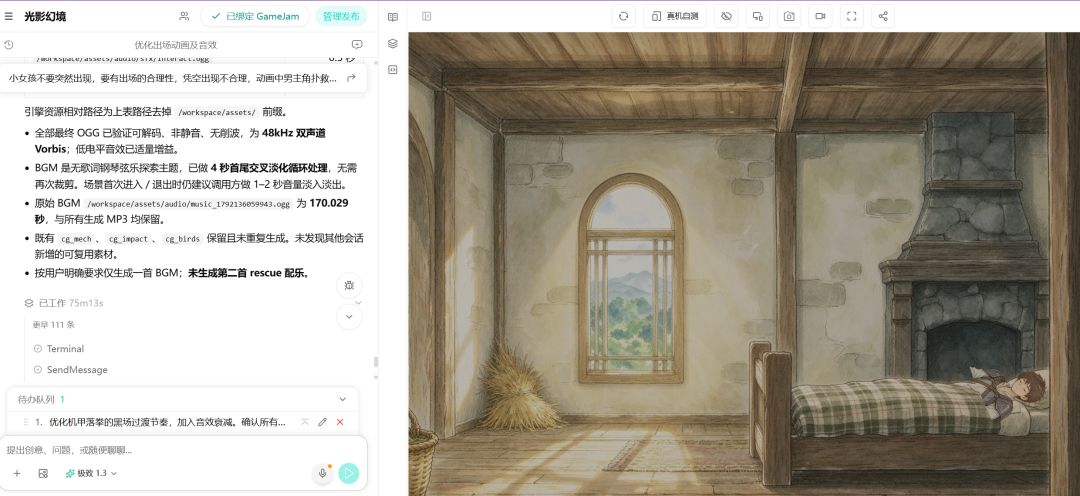
Task: Toggle the panel layout icon near preview
Action: click(426, 16)
